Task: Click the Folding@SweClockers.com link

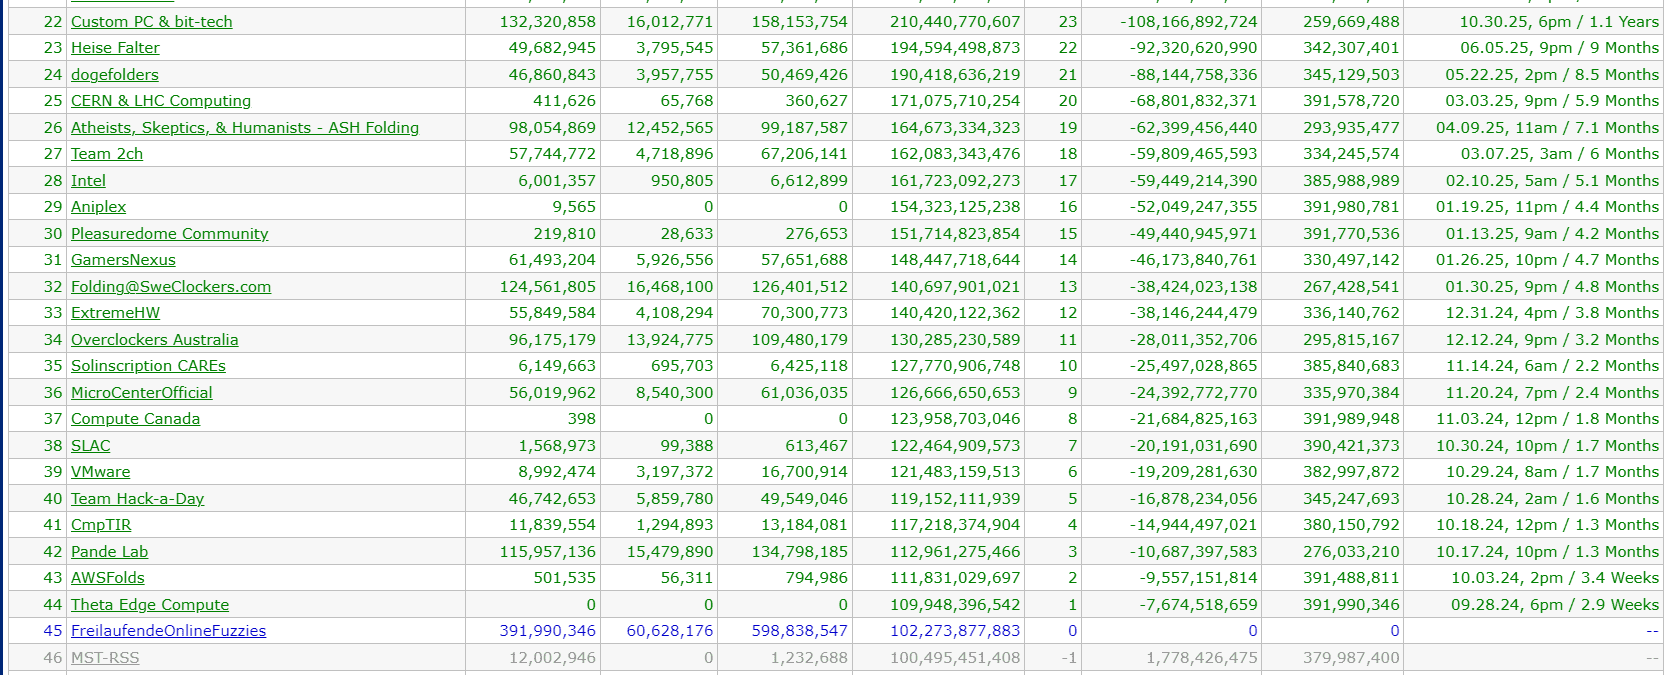Action: tap(171, 286)
